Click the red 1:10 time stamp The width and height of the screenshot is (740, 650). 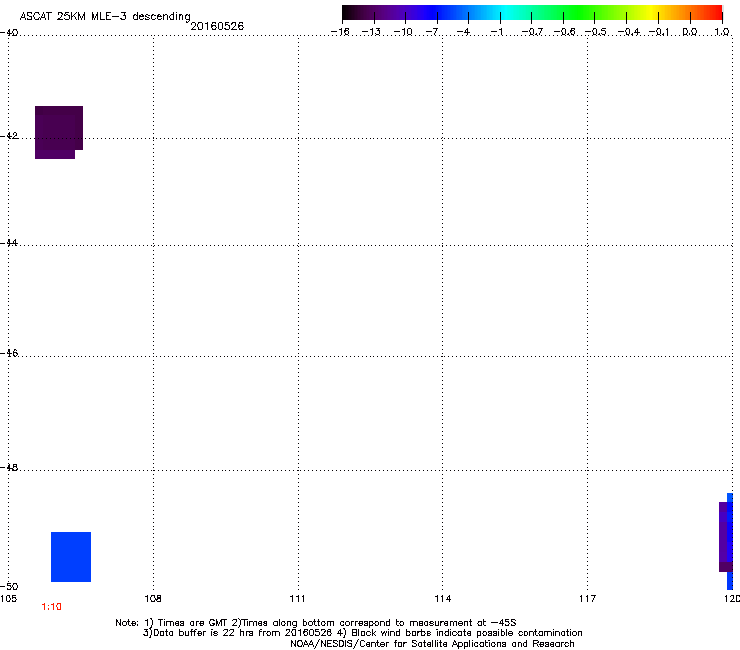point(51,607)
